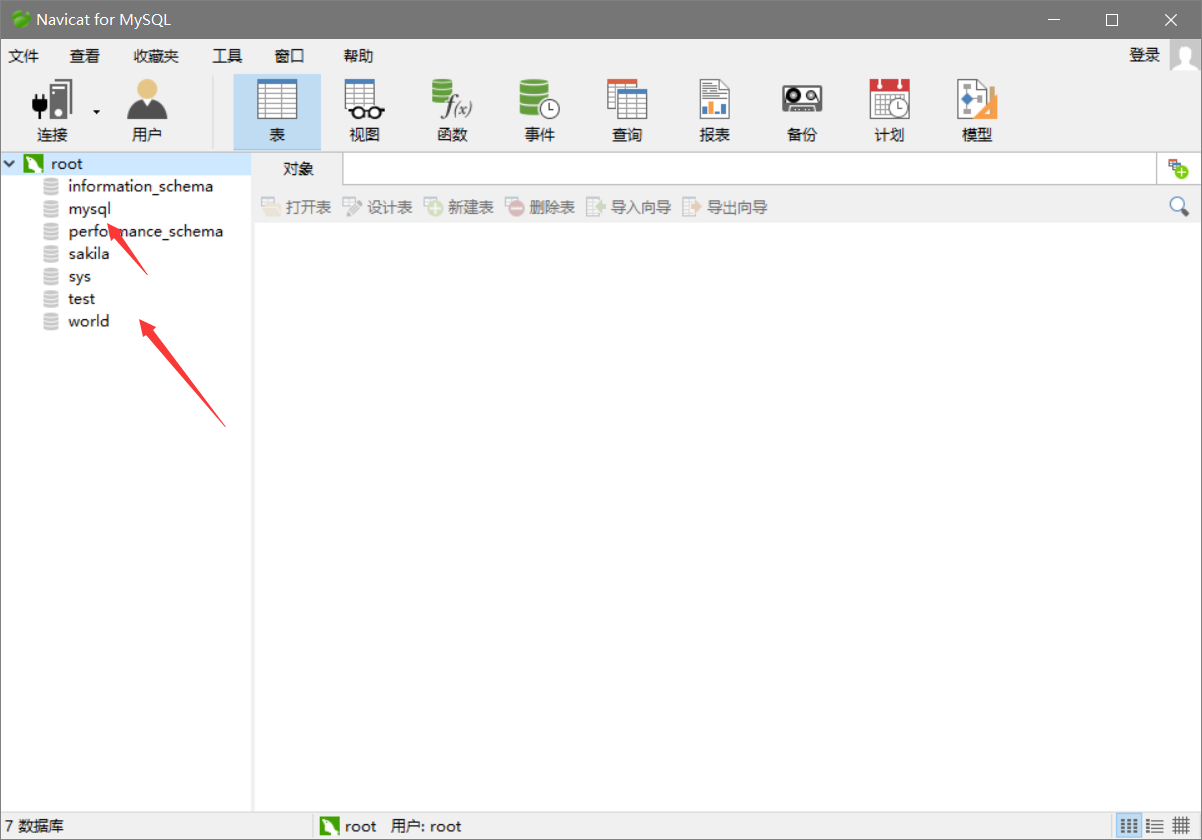Click the Navicat logo in title bar
Screen dimensions: 1202x840
click(20, 19)
